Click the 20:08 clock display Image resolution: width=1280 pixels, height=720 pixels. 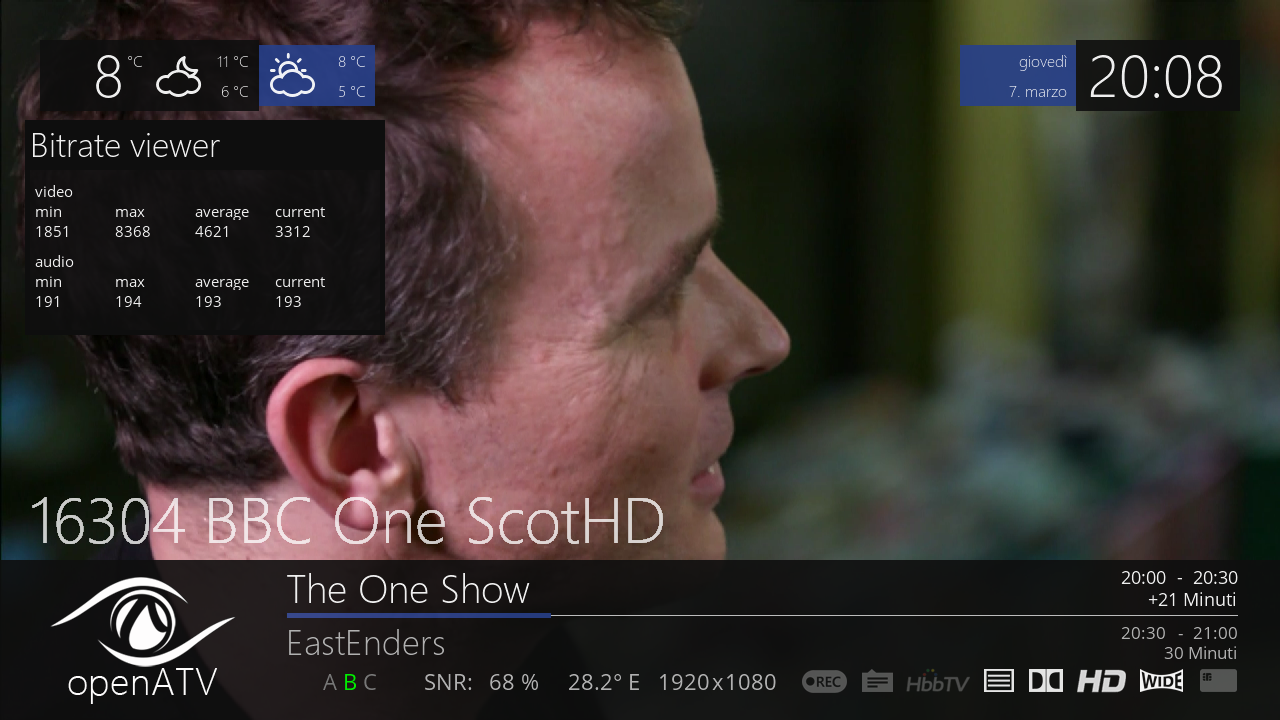coord(1156,76)
